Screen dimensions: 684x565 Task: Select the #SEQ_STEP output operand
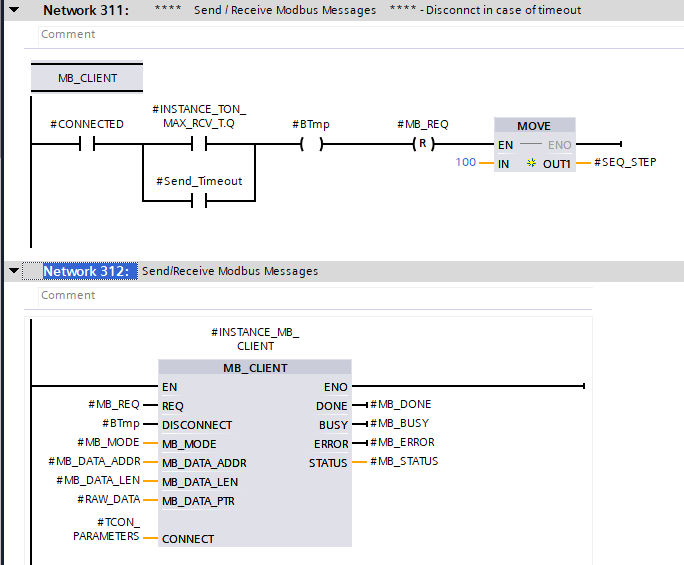625,162
